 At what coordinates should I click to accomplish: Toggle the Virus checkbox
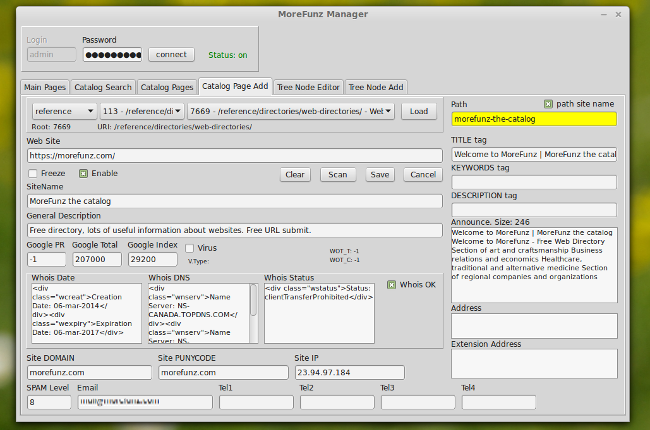pos(189,248)
